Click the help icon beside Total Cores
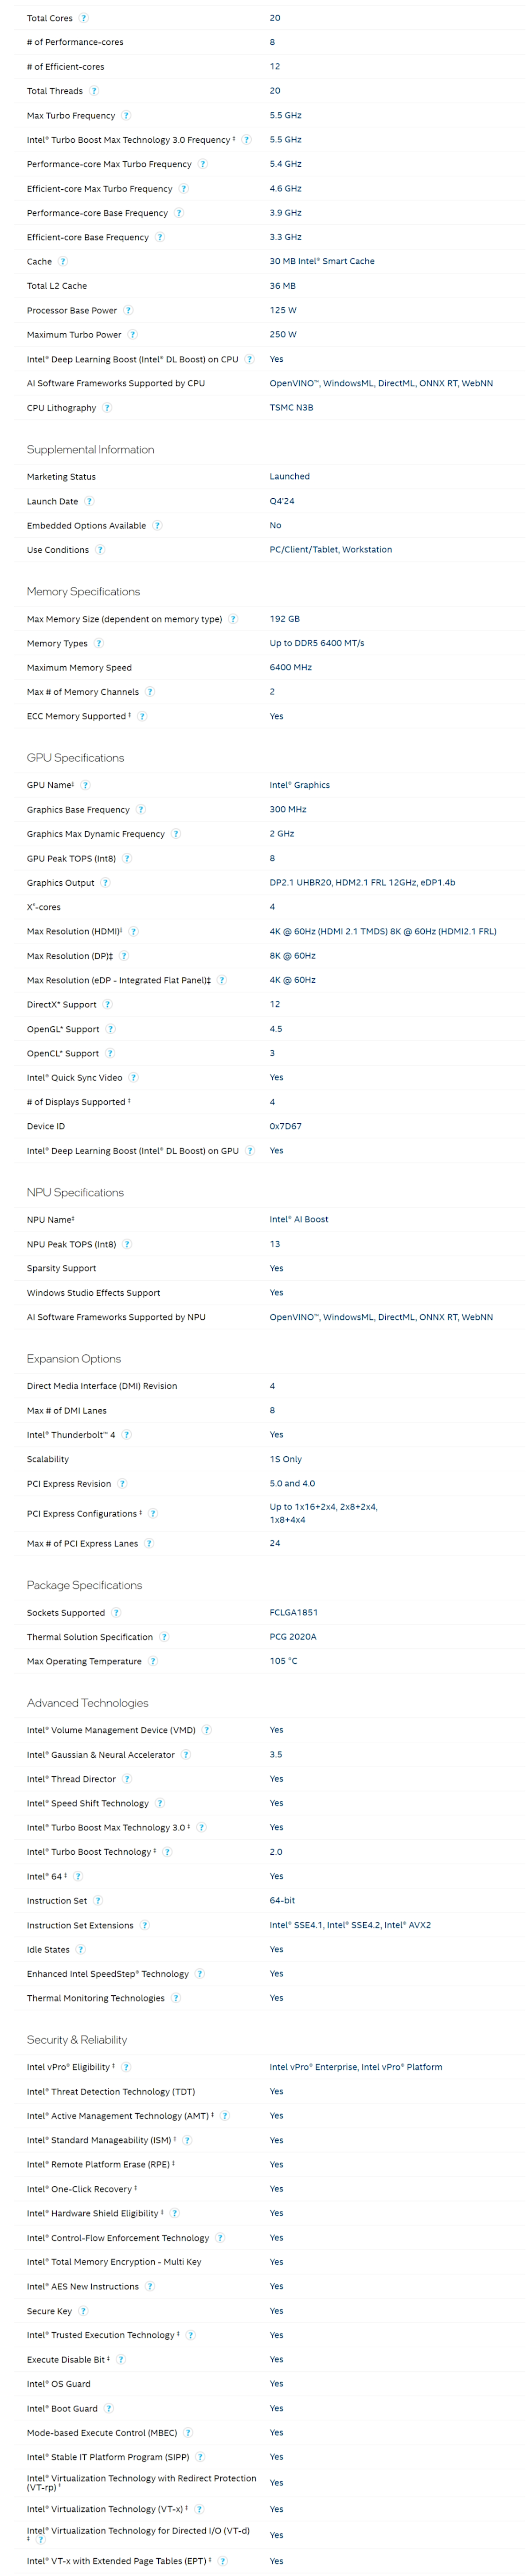 tap(84, 18)
